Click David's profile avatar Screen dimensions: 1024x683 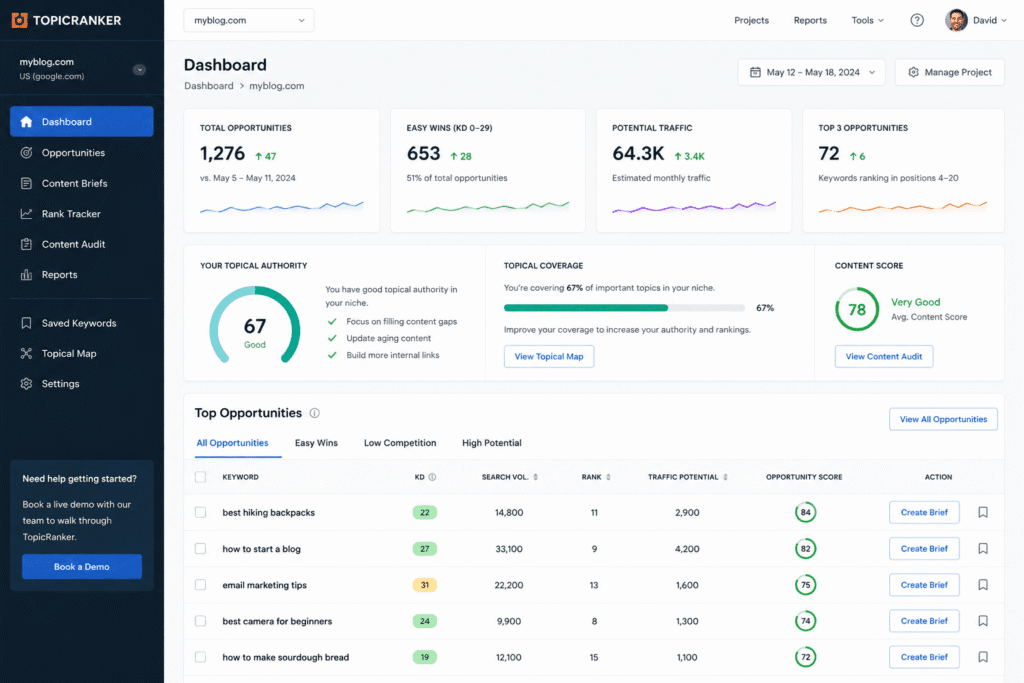click(956, 20)
